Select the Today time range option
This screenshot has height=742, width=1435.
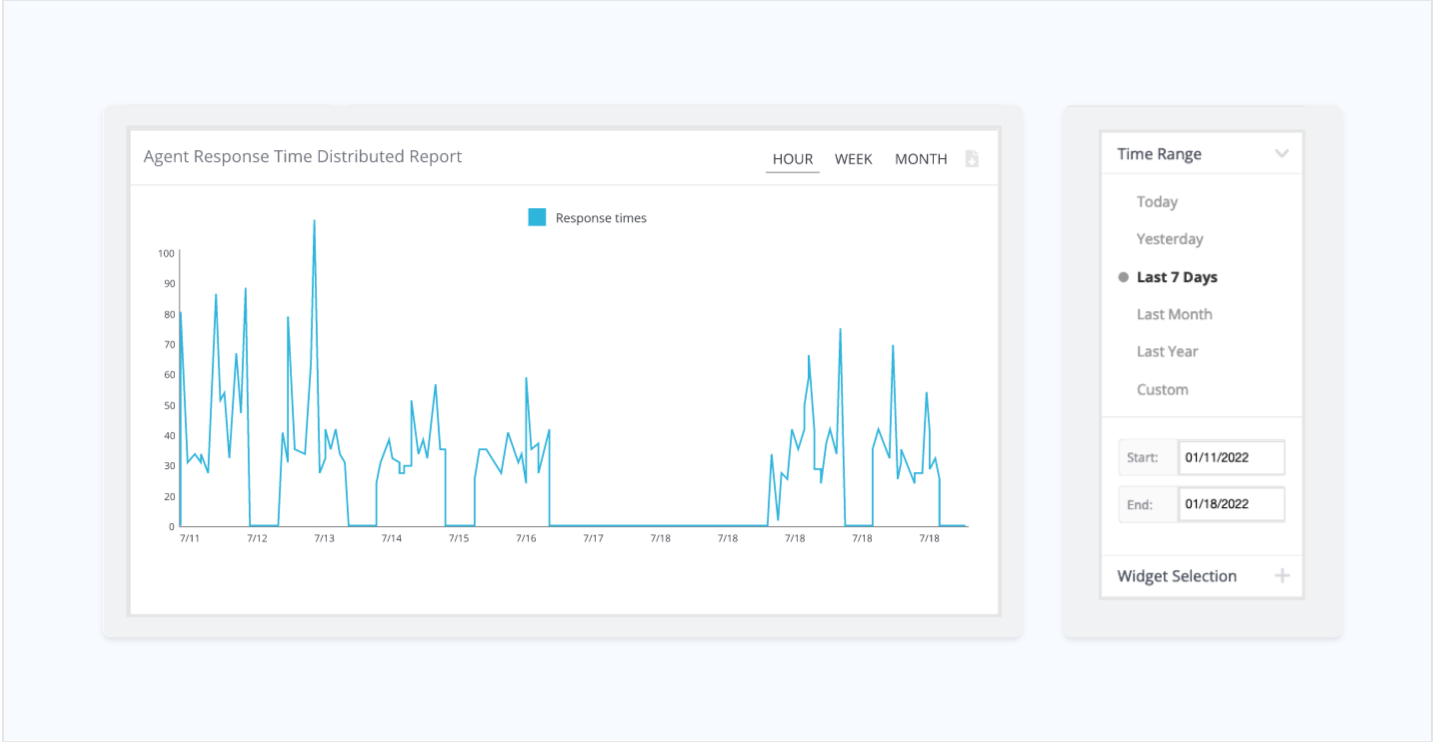pos(1156,201)
